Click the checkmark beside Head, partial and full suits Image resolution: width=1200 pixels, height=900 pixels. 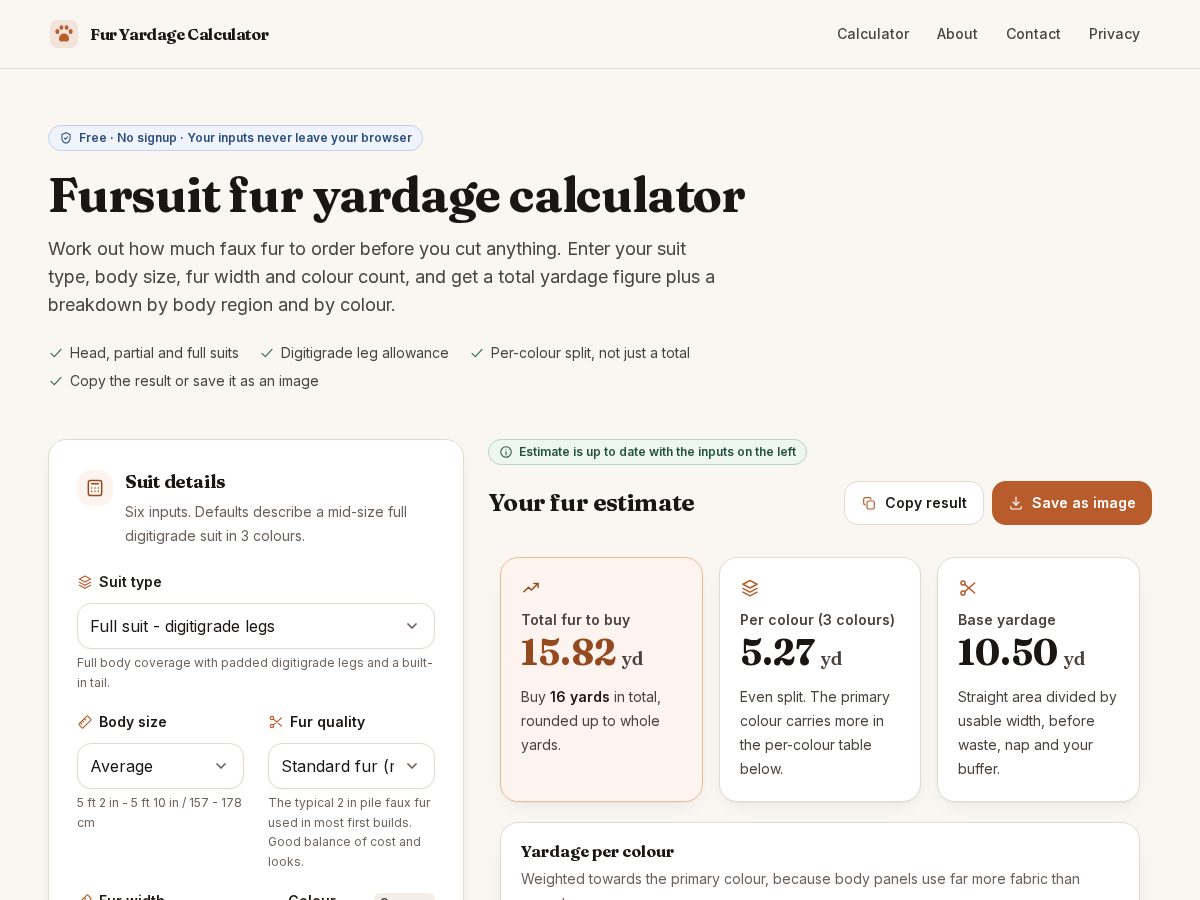(56, 353)
